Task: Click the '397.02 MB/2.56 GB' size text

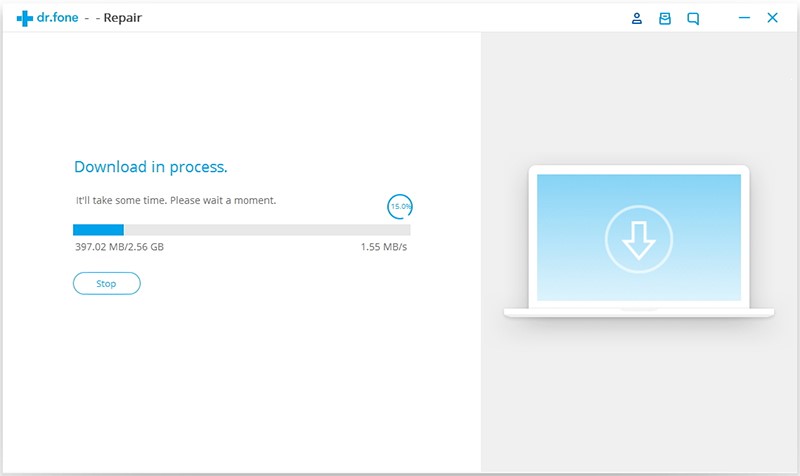Action: tap(119, 247)
